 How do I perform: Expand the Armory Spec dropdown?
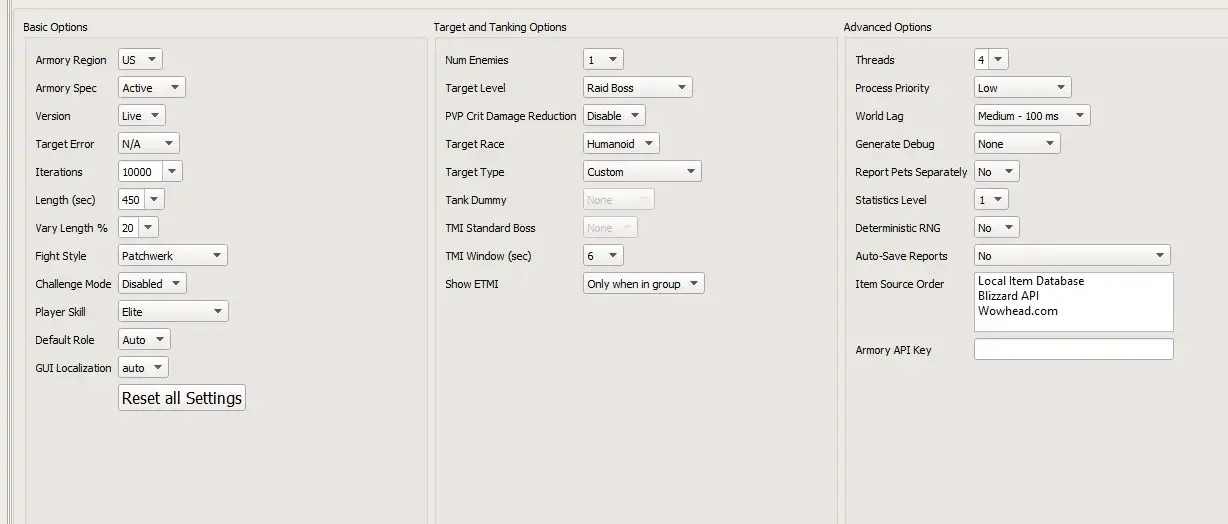click(151, 88)
